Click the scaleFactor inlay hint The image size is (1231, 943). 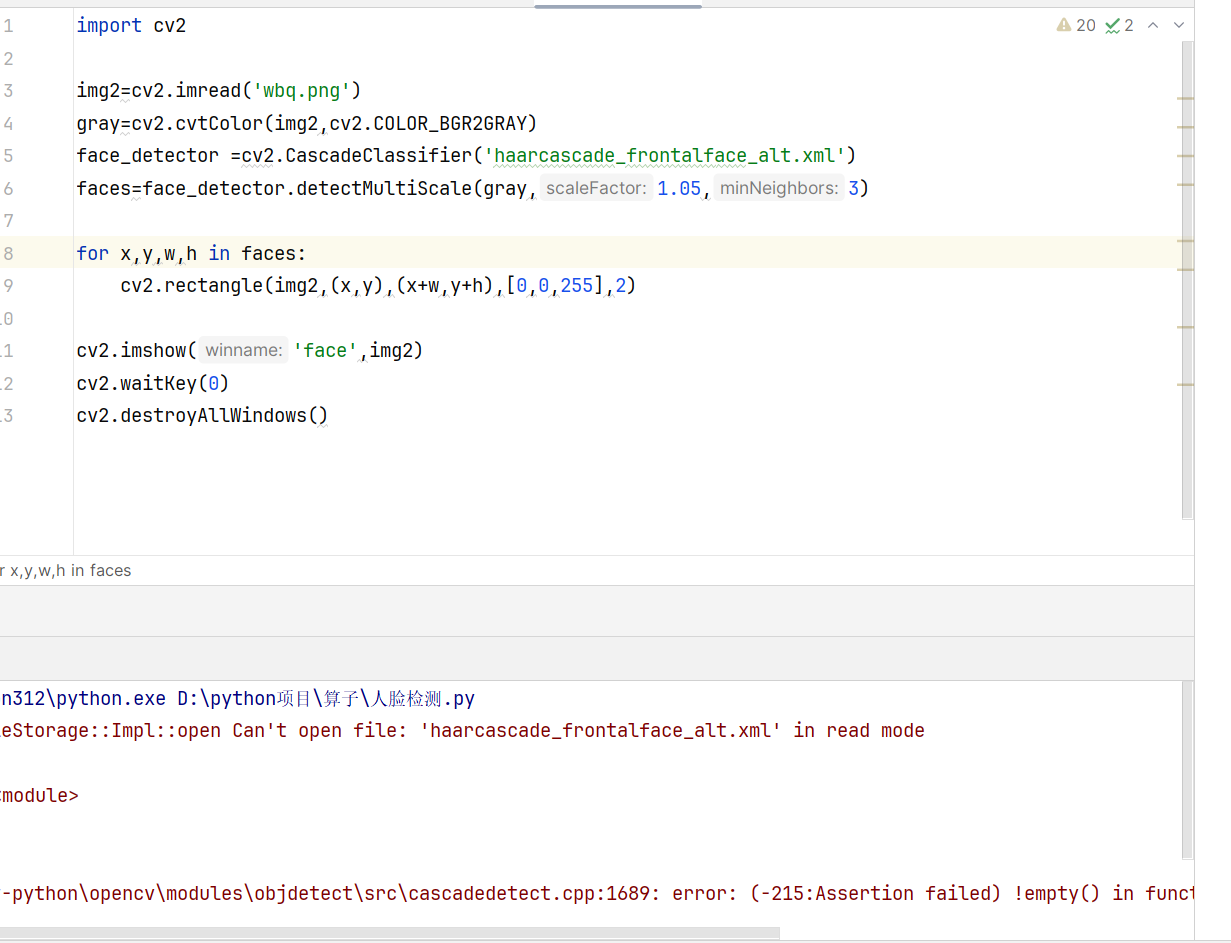coord(597,188)
